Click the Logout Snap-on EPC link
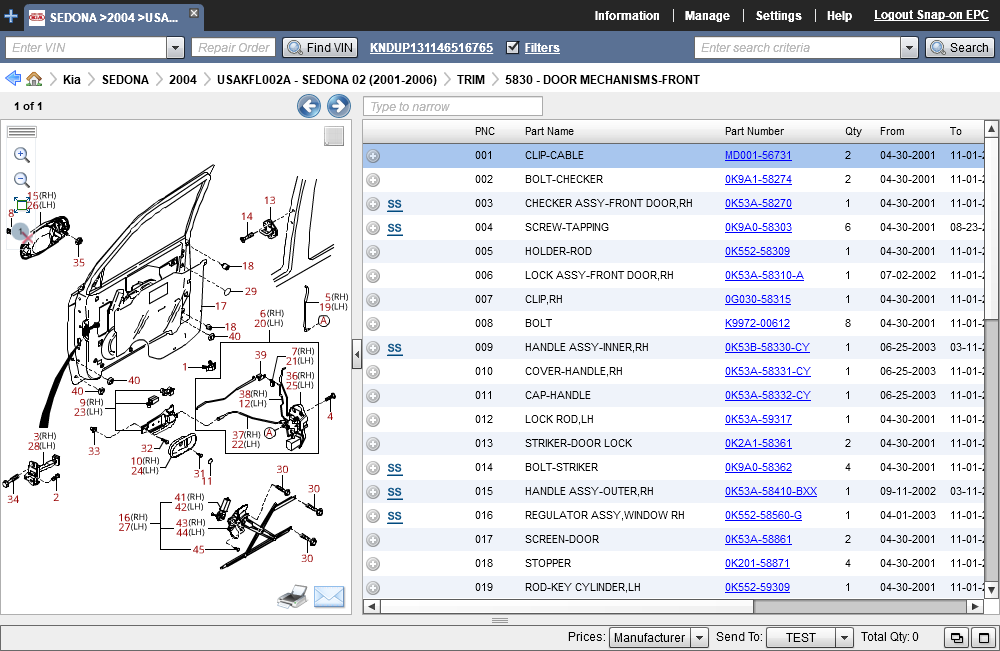Screen dimensions: 1000x651 click(931, 15)
